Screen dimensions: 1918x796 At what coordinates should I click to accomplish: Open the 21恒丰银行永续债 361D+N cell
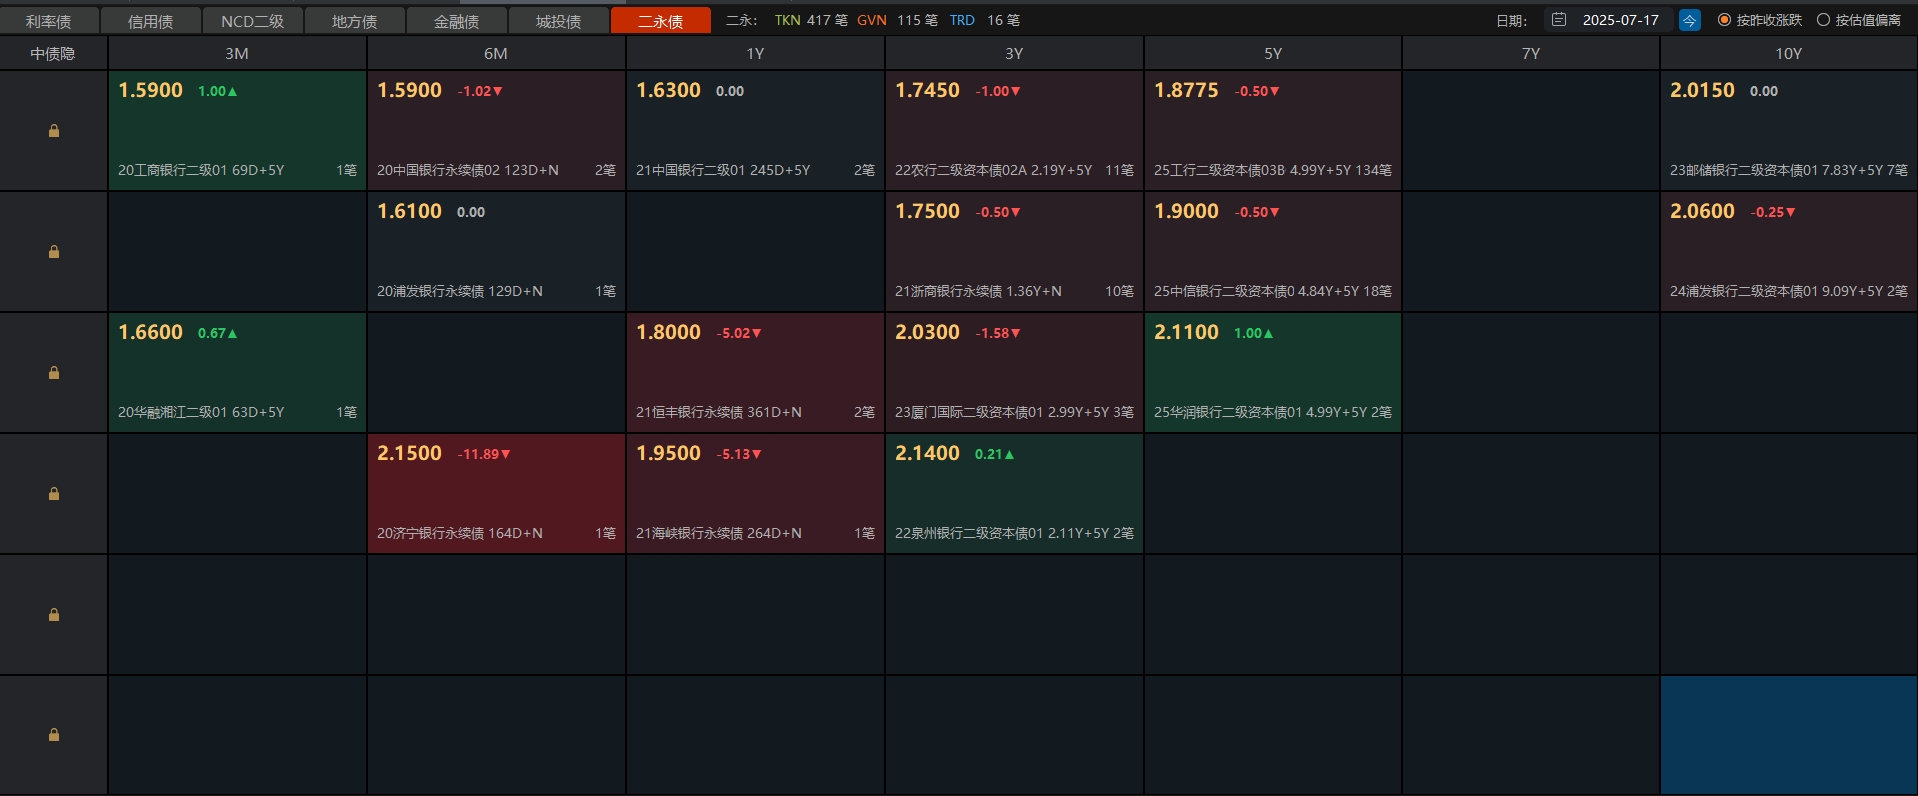tap(755, 373)
